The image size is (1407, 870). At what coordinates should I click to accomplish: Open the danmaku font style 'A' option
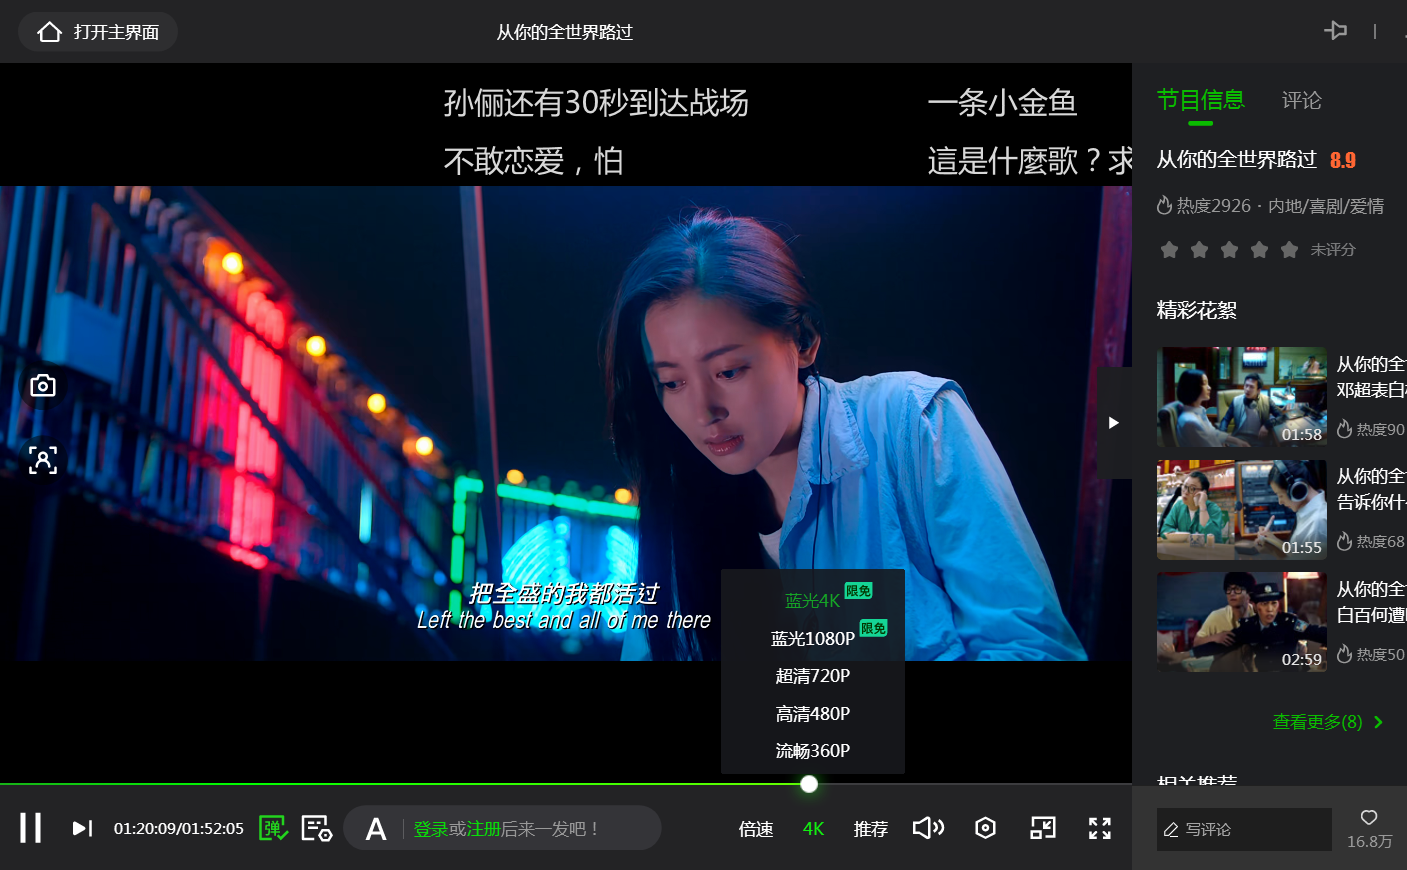pyautogui.click(x=376, y=829)
